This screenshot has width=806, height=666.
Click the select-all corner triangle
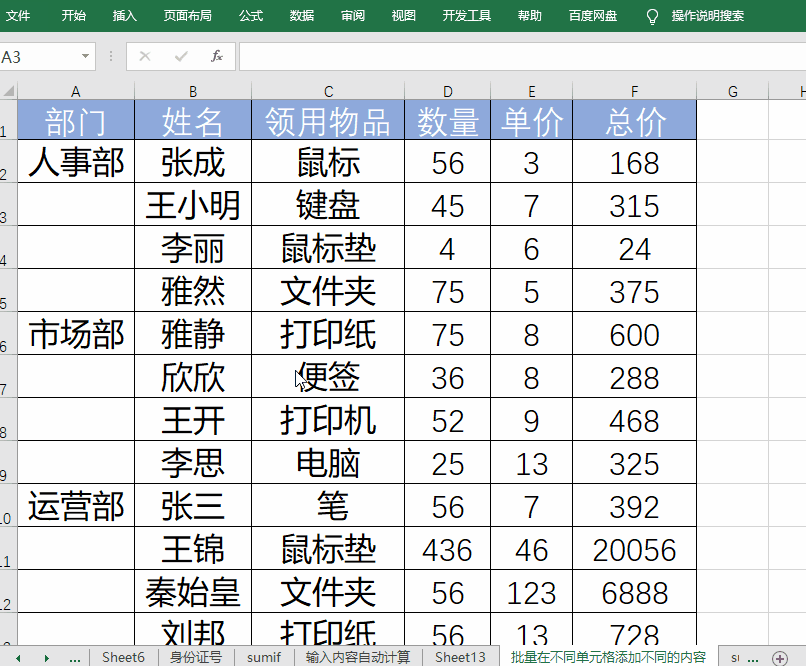tap(9, 91)
